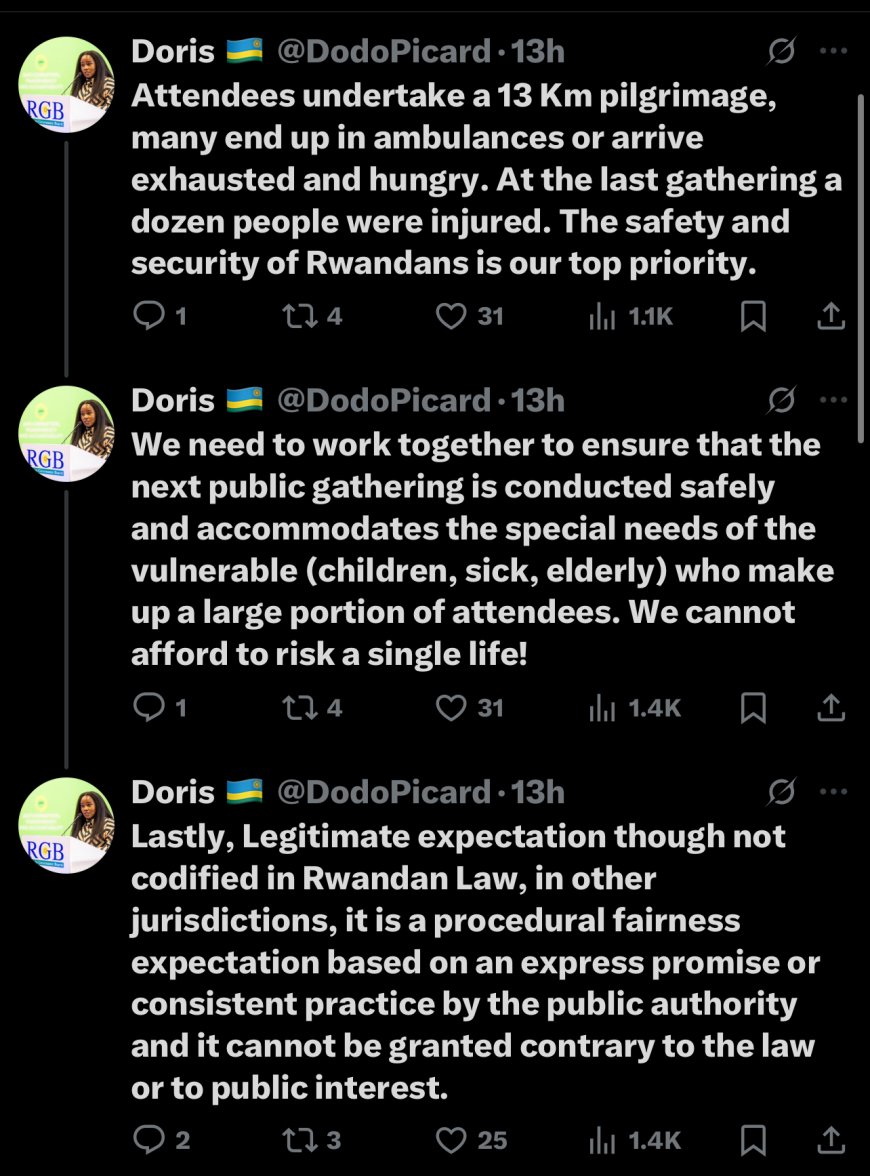The height and width of the screenshot is (1176, 870).
Task: Open more options on Legitimate expectation tweet
Action: click(832, 793)
